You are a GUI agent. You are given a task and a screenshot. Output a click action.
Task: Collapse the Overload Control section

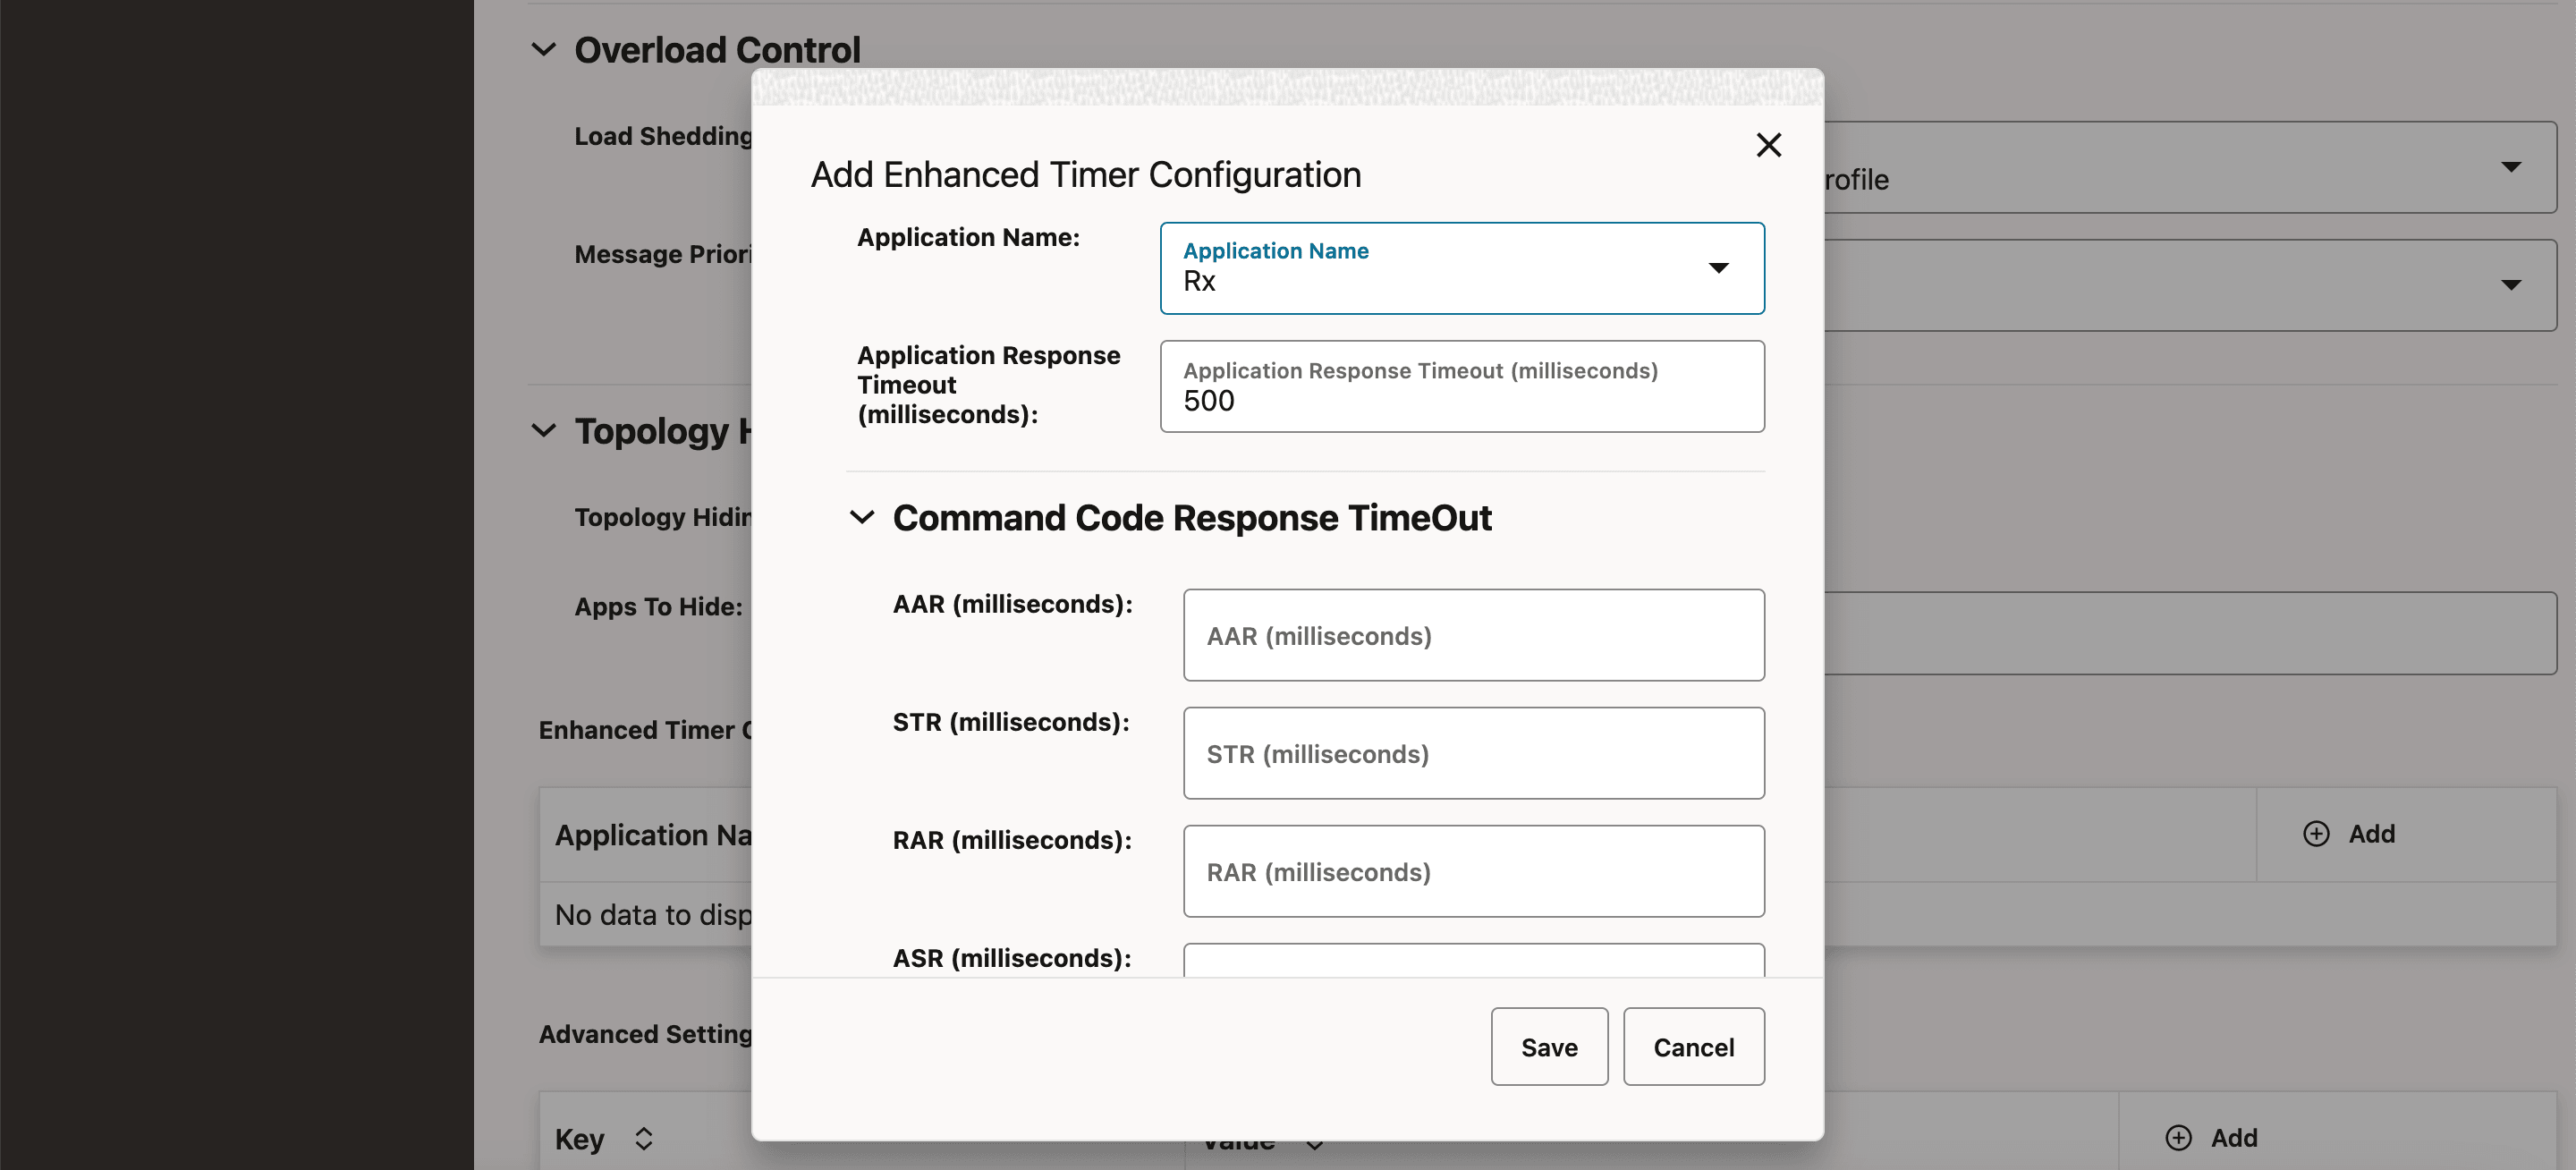click(x=543, y=49)
